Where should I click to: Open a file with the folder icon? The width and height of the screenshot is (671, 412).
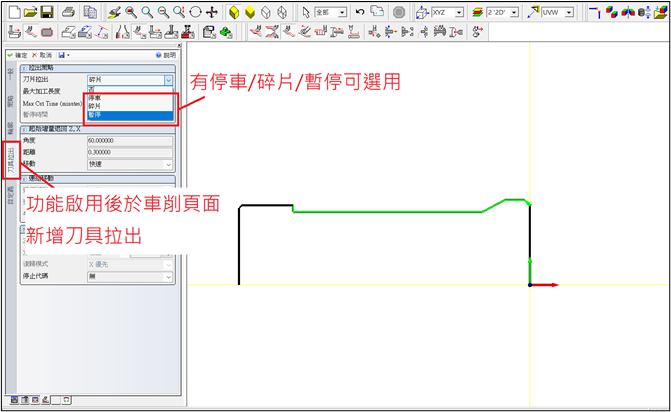29,12
